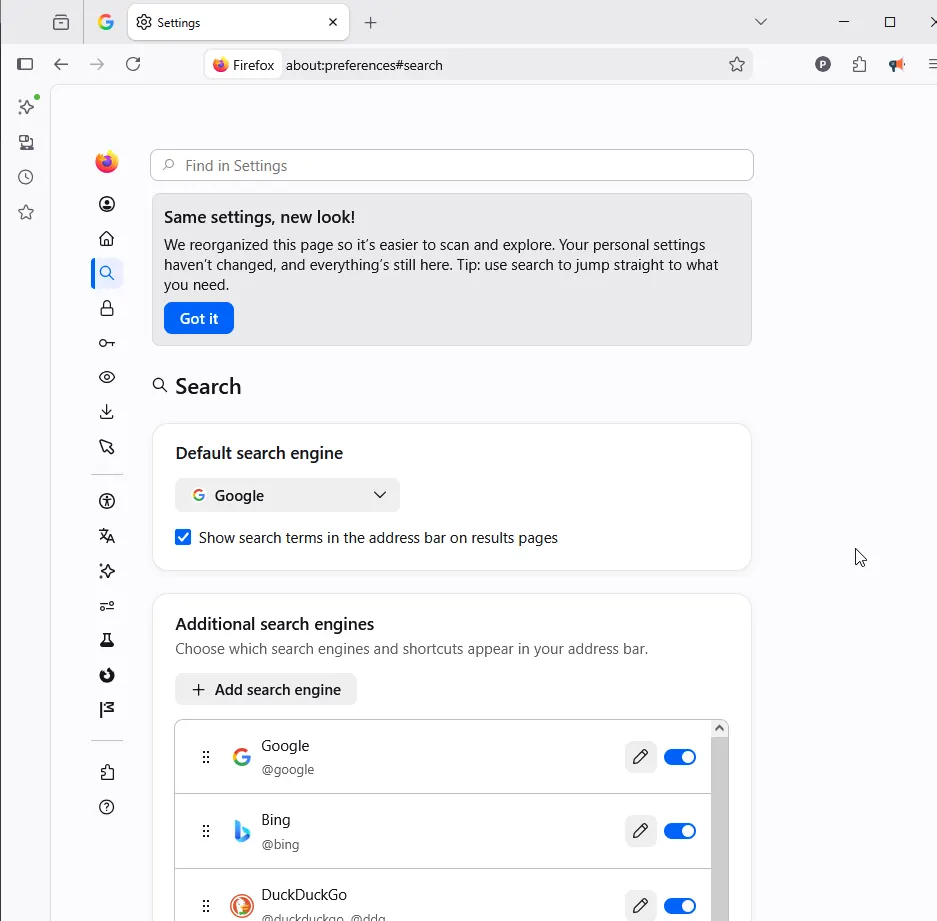The width and height of the screenshot is (937, 921).
Task: Grab the drag handle for Bing row
Action: [206, 831]
